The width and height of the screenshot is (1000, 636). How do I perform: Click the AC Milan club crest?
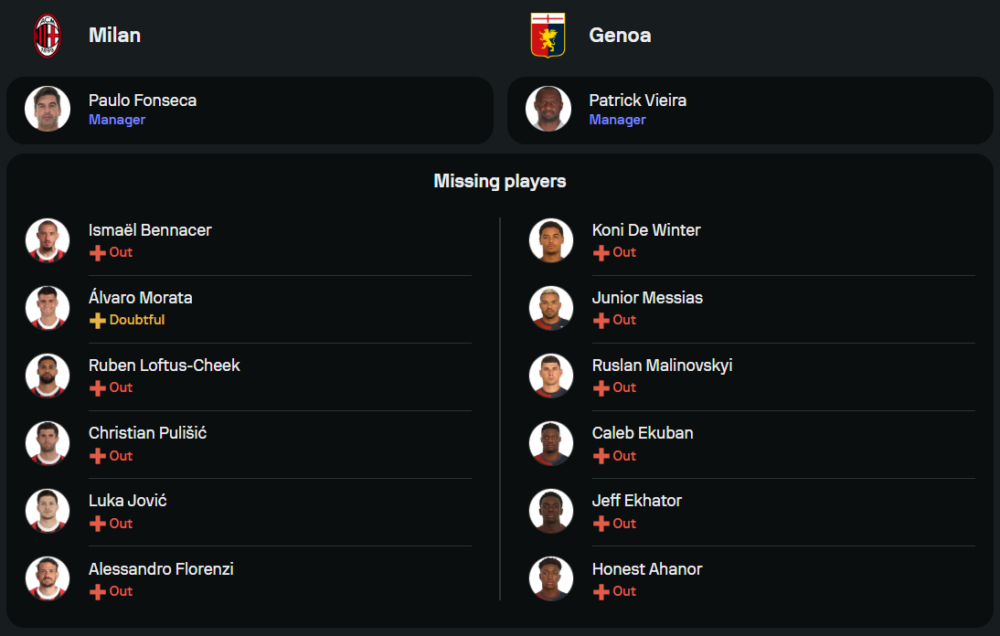47,35
